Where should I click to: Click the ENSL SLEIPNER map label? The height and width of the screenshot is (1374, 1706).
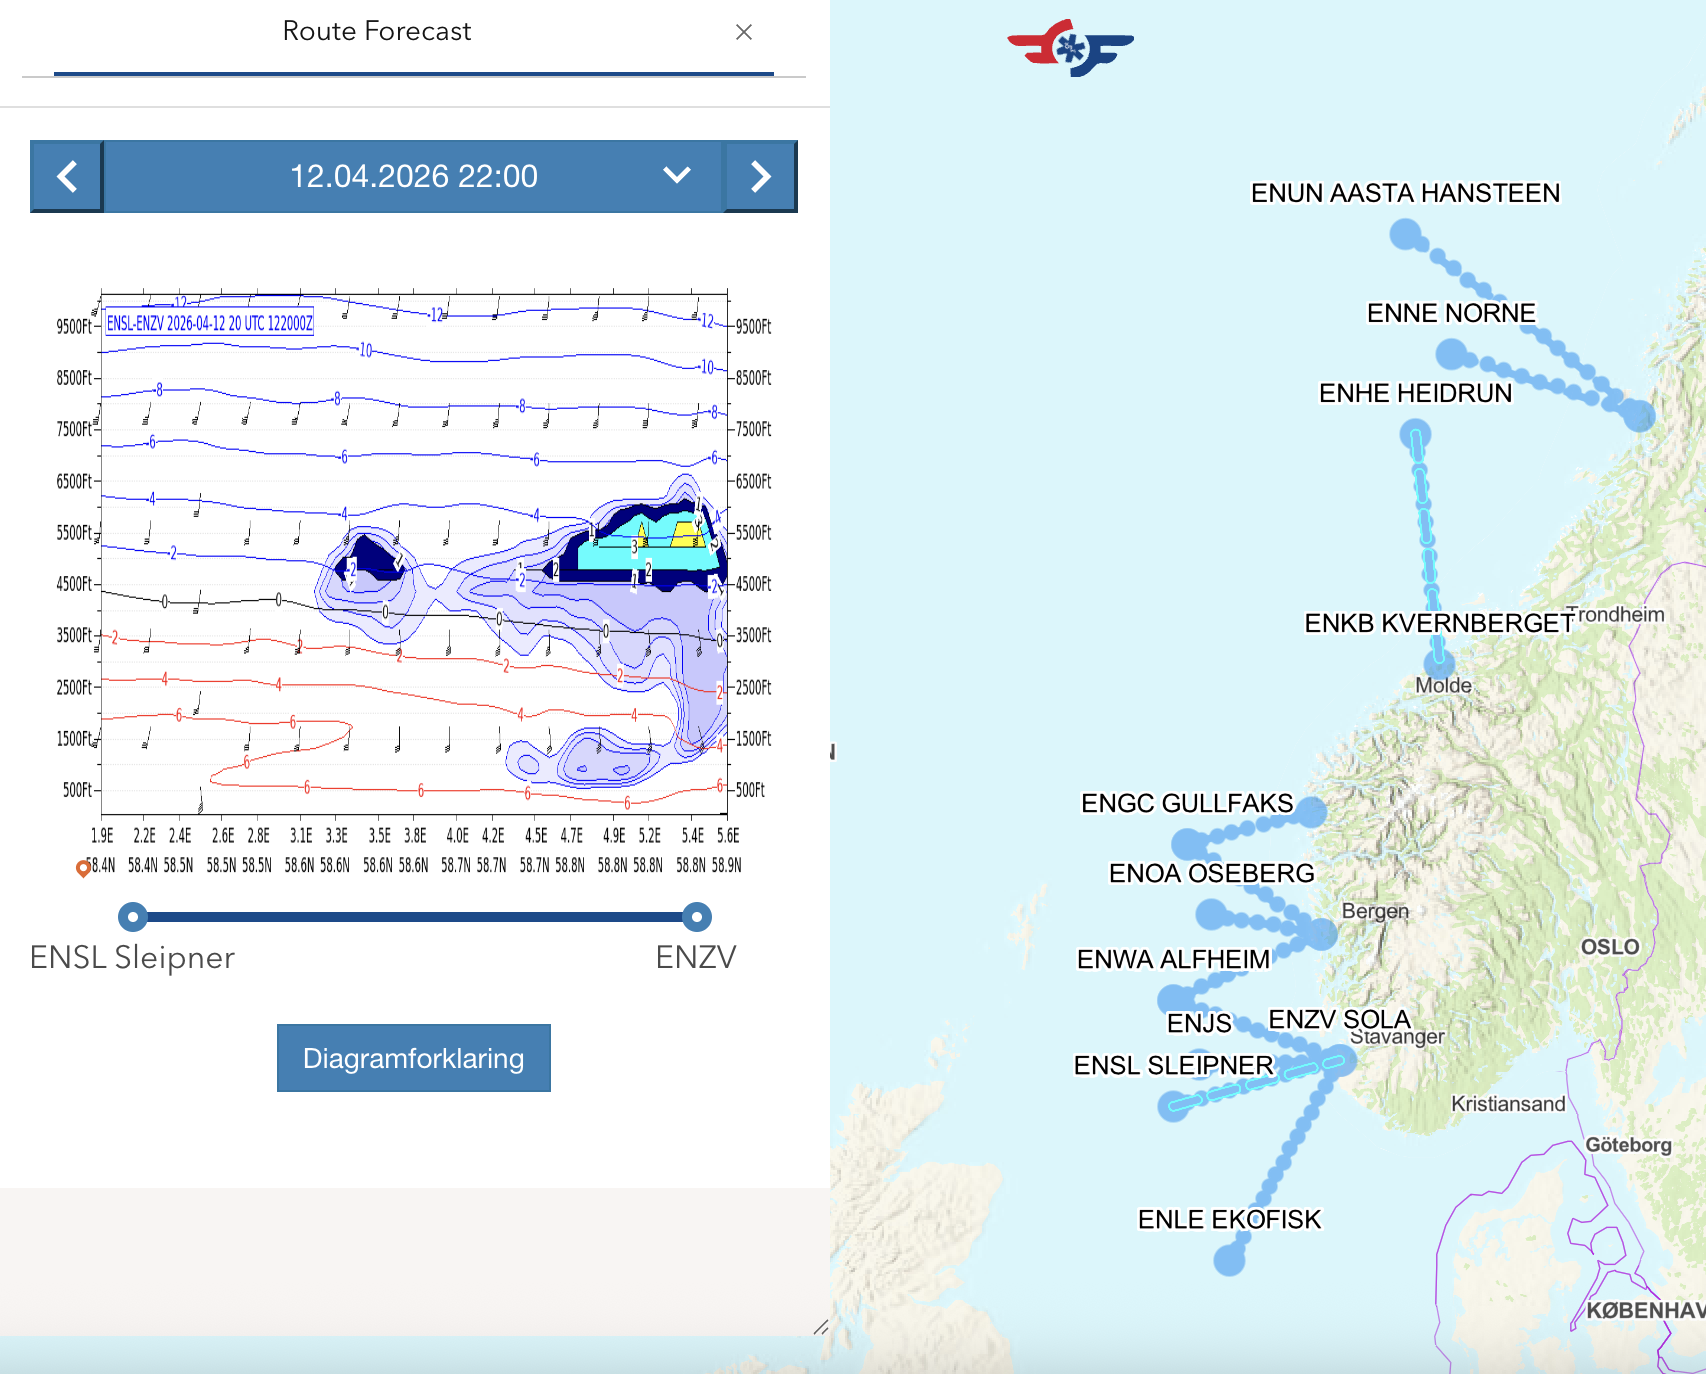[x=1174, y=1065]
